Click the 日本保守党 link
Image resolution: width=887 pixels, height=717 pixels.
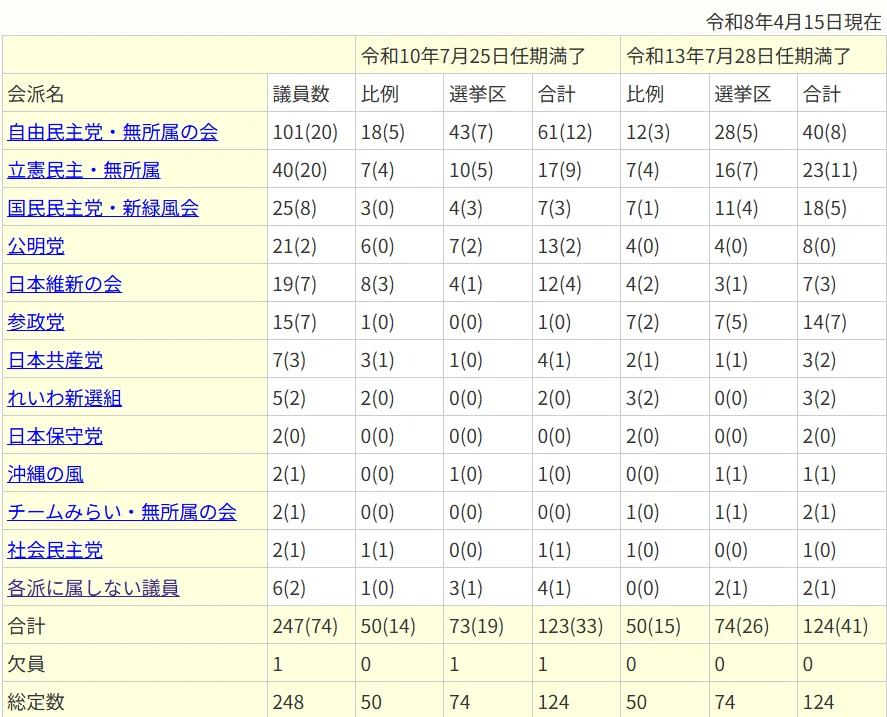point(55,436)
